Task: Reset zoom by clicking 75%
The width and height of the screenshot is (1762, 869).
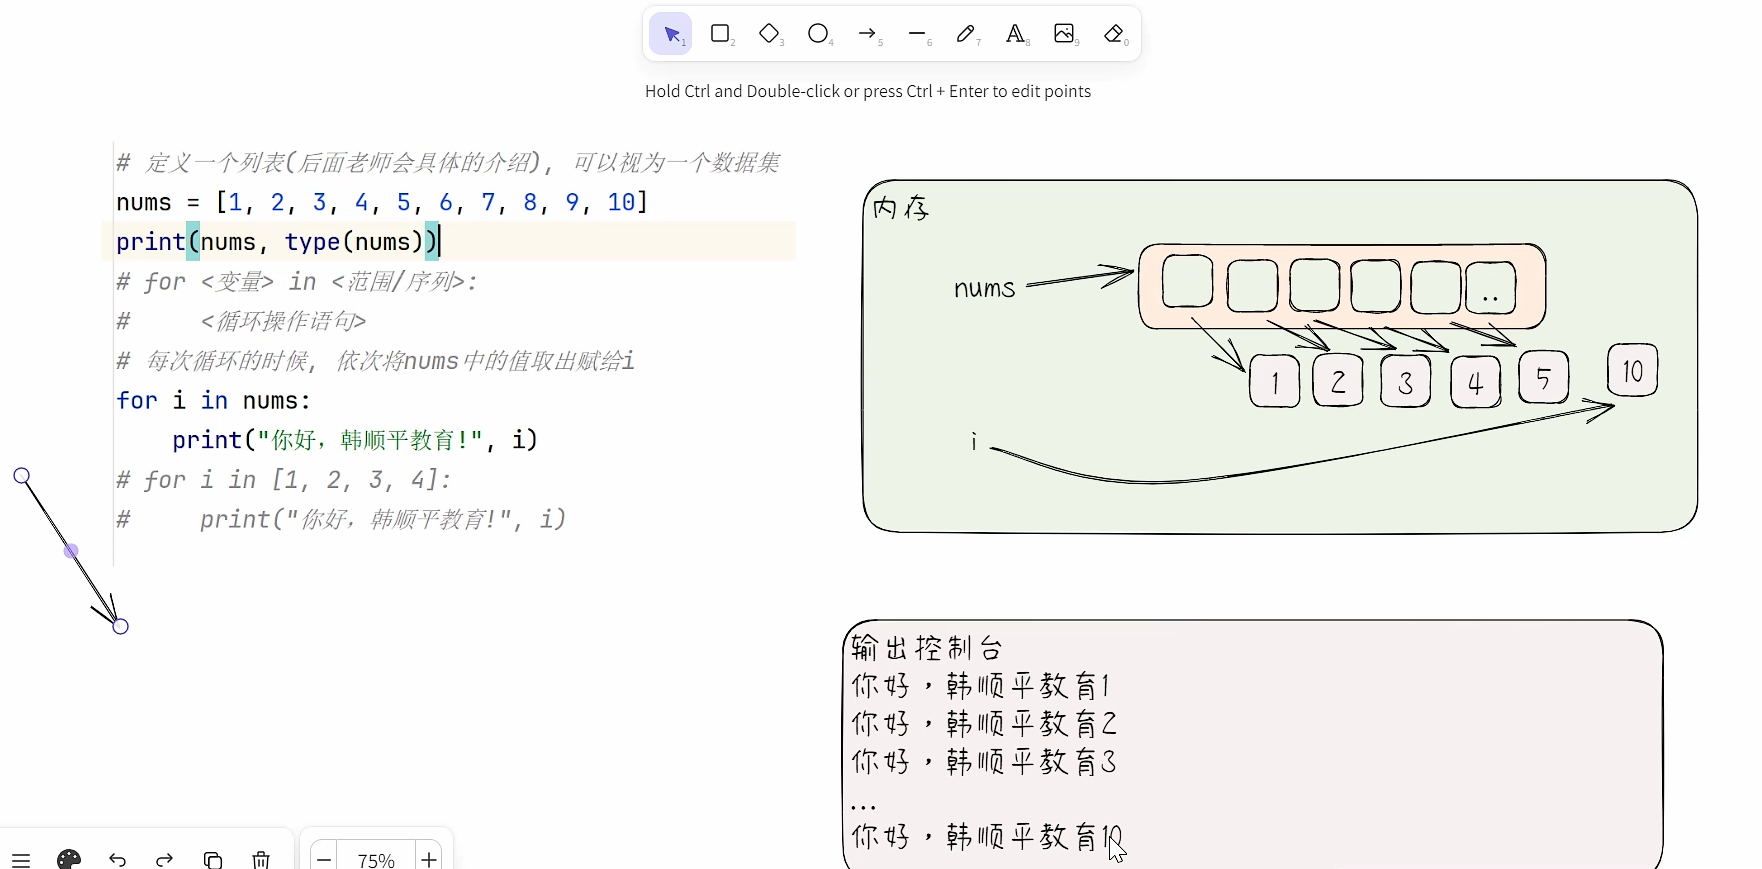Action: 376,860
